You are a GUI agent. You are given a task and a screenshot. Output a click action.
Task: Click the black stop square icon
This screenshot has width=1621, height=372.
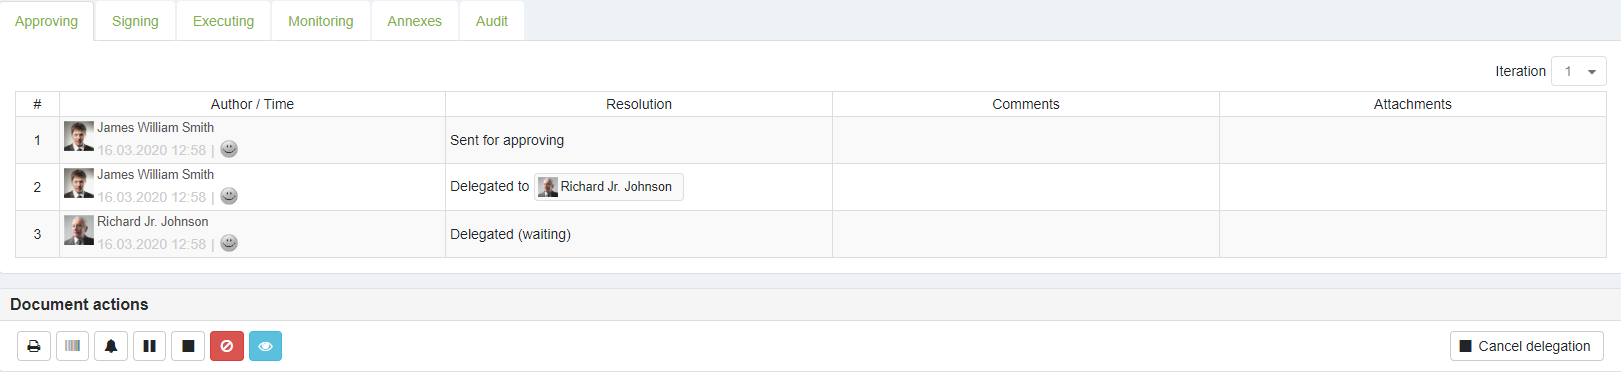point(188,346)
